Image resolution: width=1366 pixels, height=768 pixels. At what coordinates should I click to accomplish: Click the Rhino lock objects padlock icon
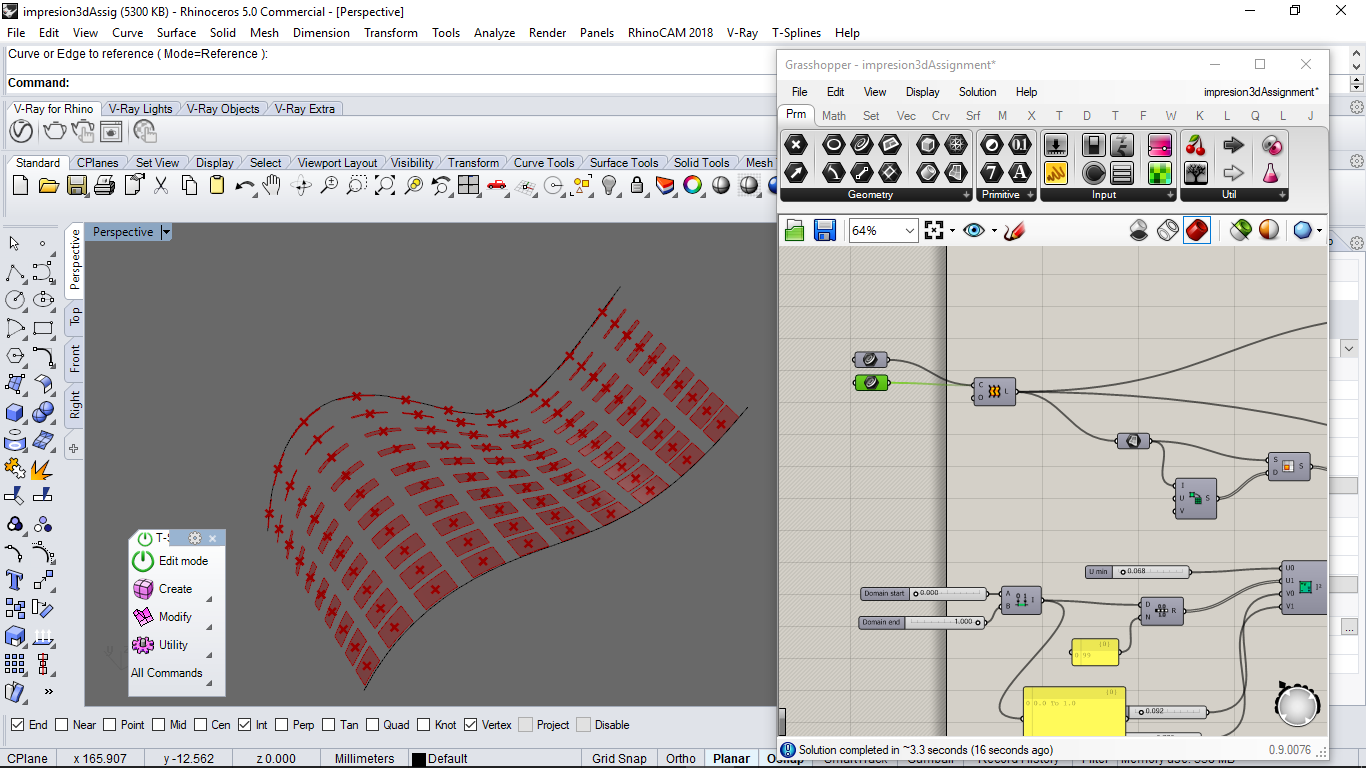pos(637,185)
